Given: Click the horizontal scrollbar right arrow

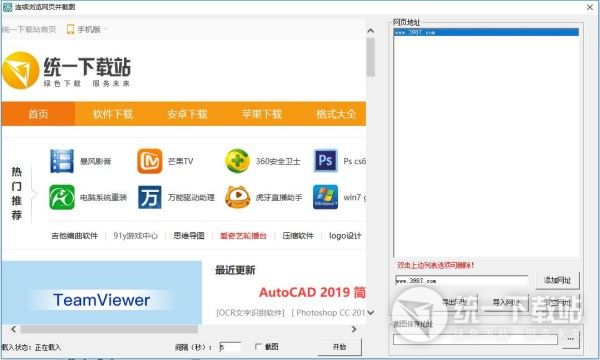Looking at the screenshot, I should [x=354, y=329].
